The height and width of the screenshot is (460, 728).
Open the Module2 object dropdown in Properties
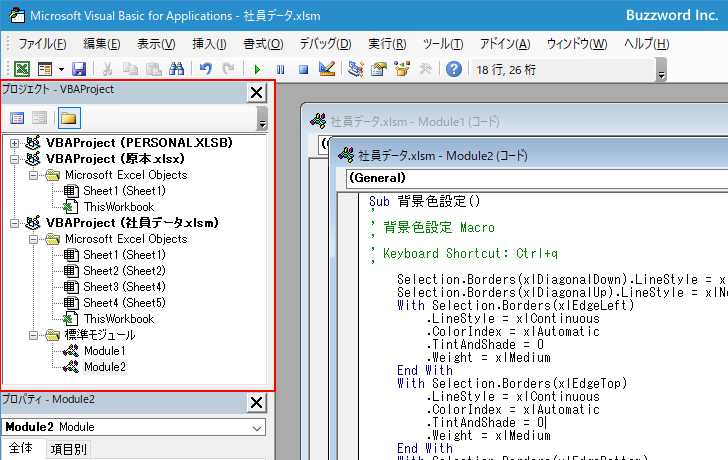[x=257, y=428]
